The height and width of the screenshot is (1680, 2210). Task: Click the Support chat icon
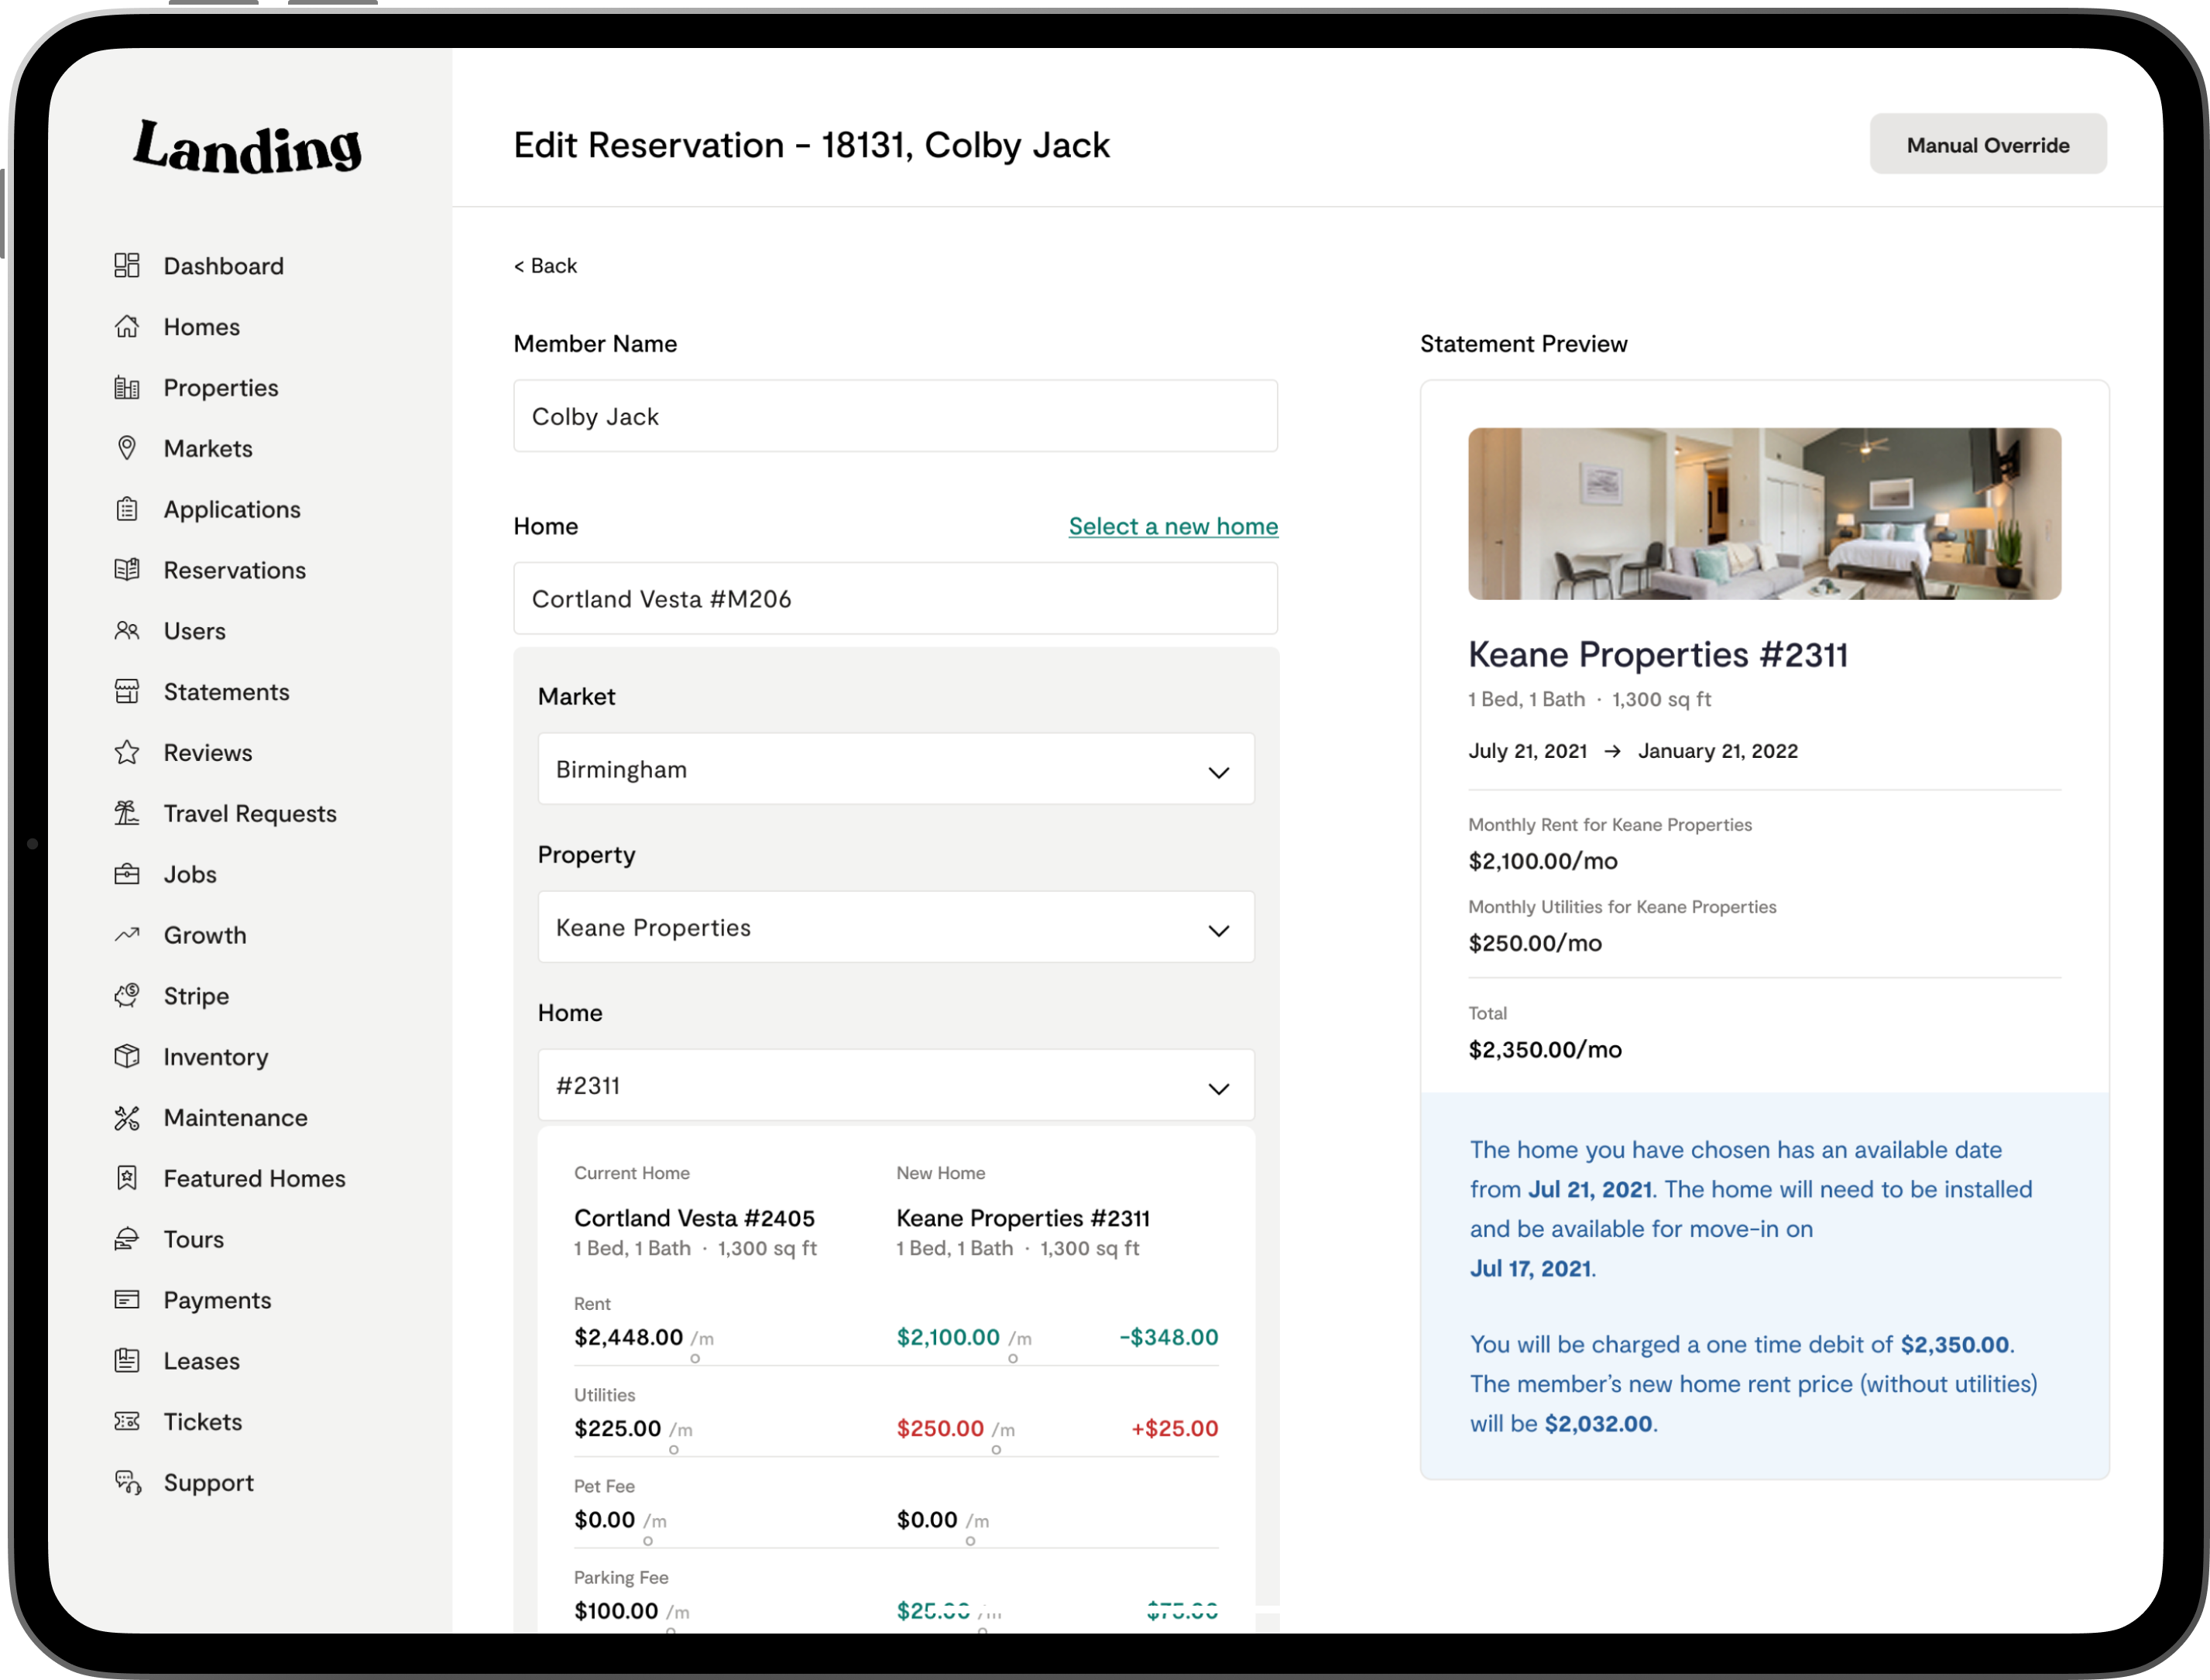point(127,1482)
